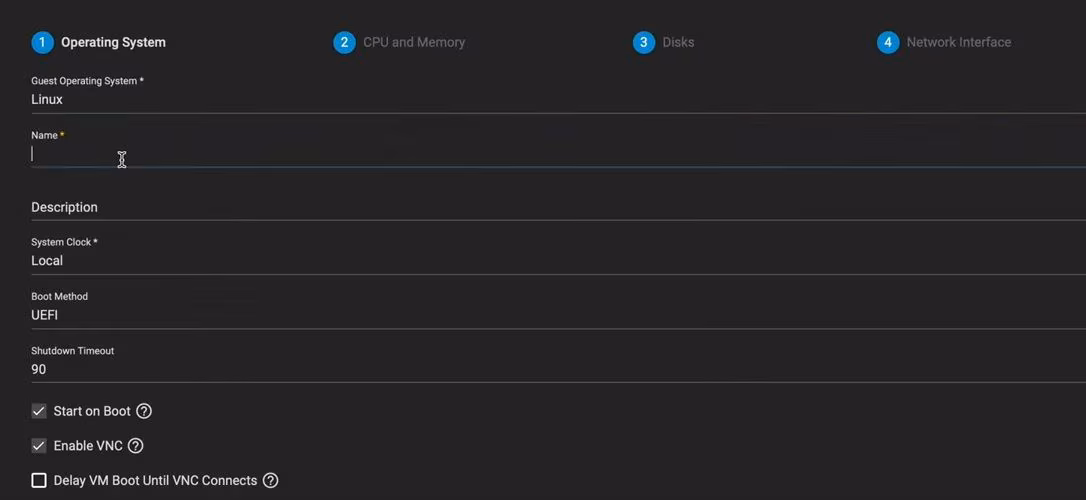
Task: Select the Operating System step label
Action: 113,43
